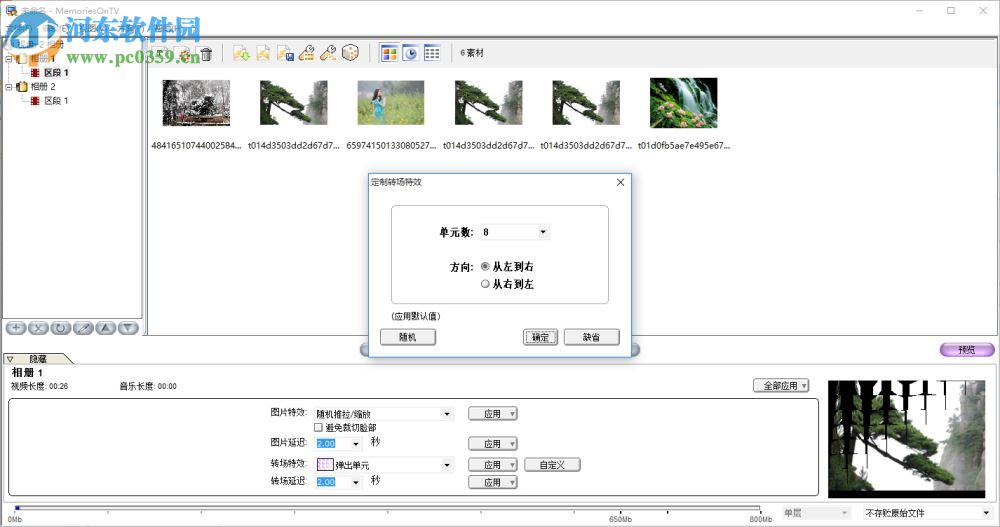Screen dimensions: 1000x527
Task: Open the 不存贮原始文件 dropdown
Action: (986, 513)
